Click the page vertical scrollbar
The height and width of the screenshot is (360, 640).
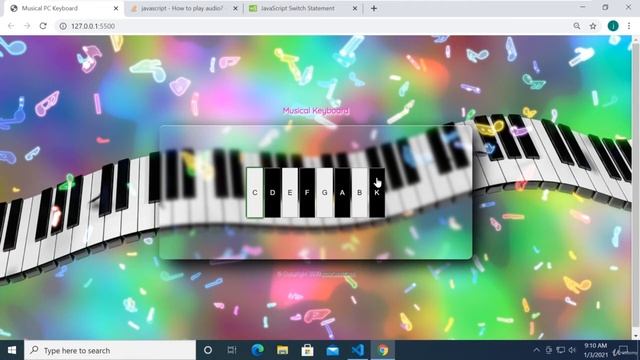pos(636,187)
